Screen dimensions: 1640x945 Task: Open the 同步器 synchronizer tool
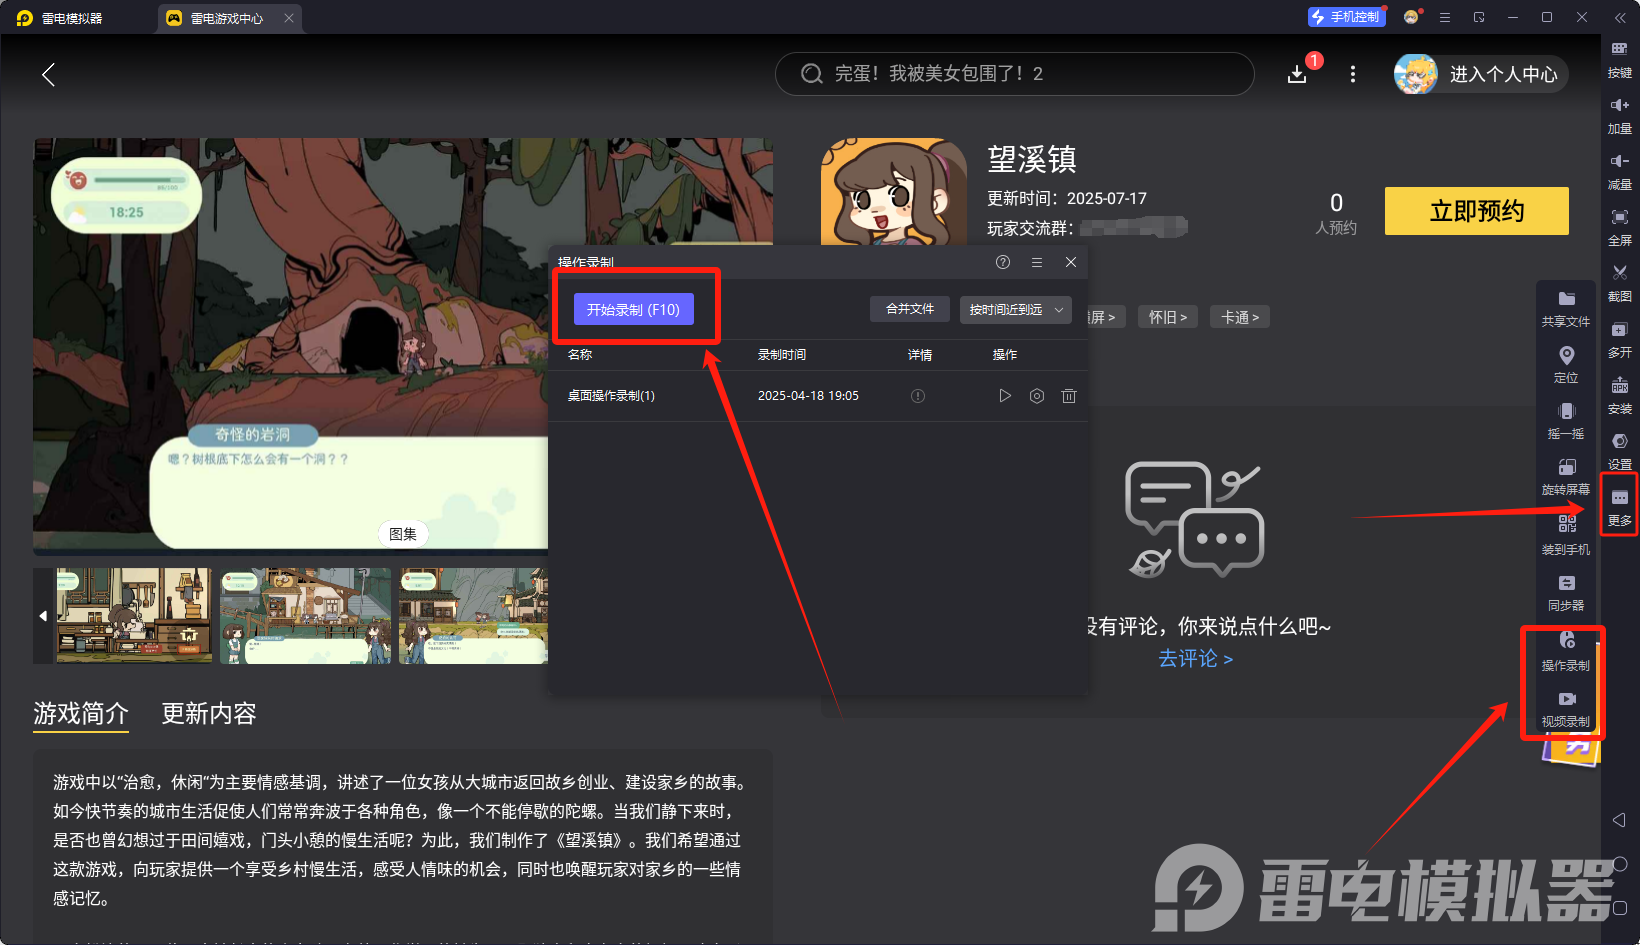pyautogui.click(x=1566, y=592)
